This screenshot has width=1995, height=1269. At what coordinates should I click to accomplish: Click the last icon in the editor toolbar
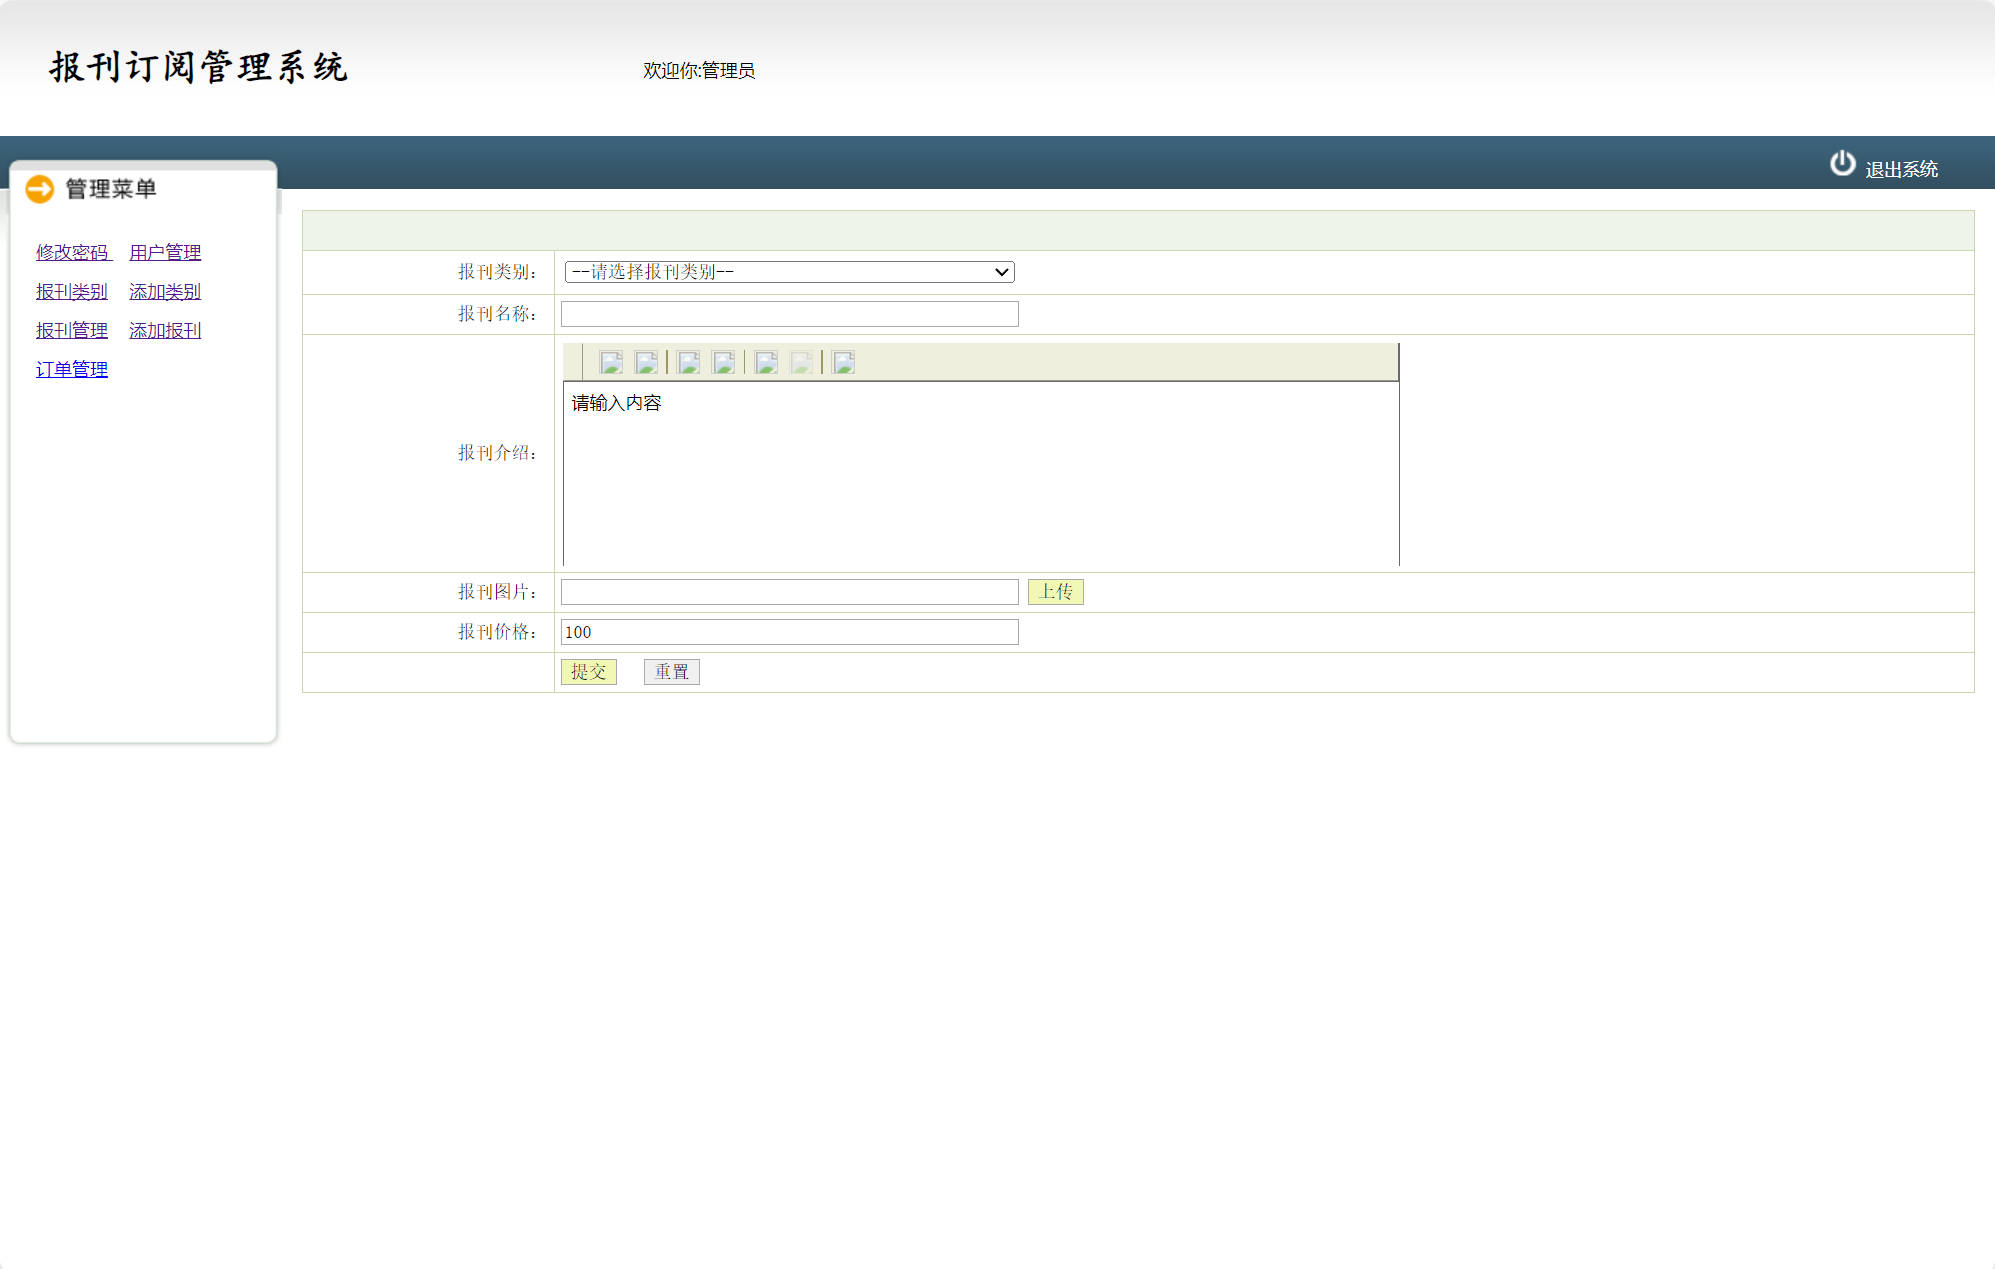pyautogui.click(x=844, y=362)
